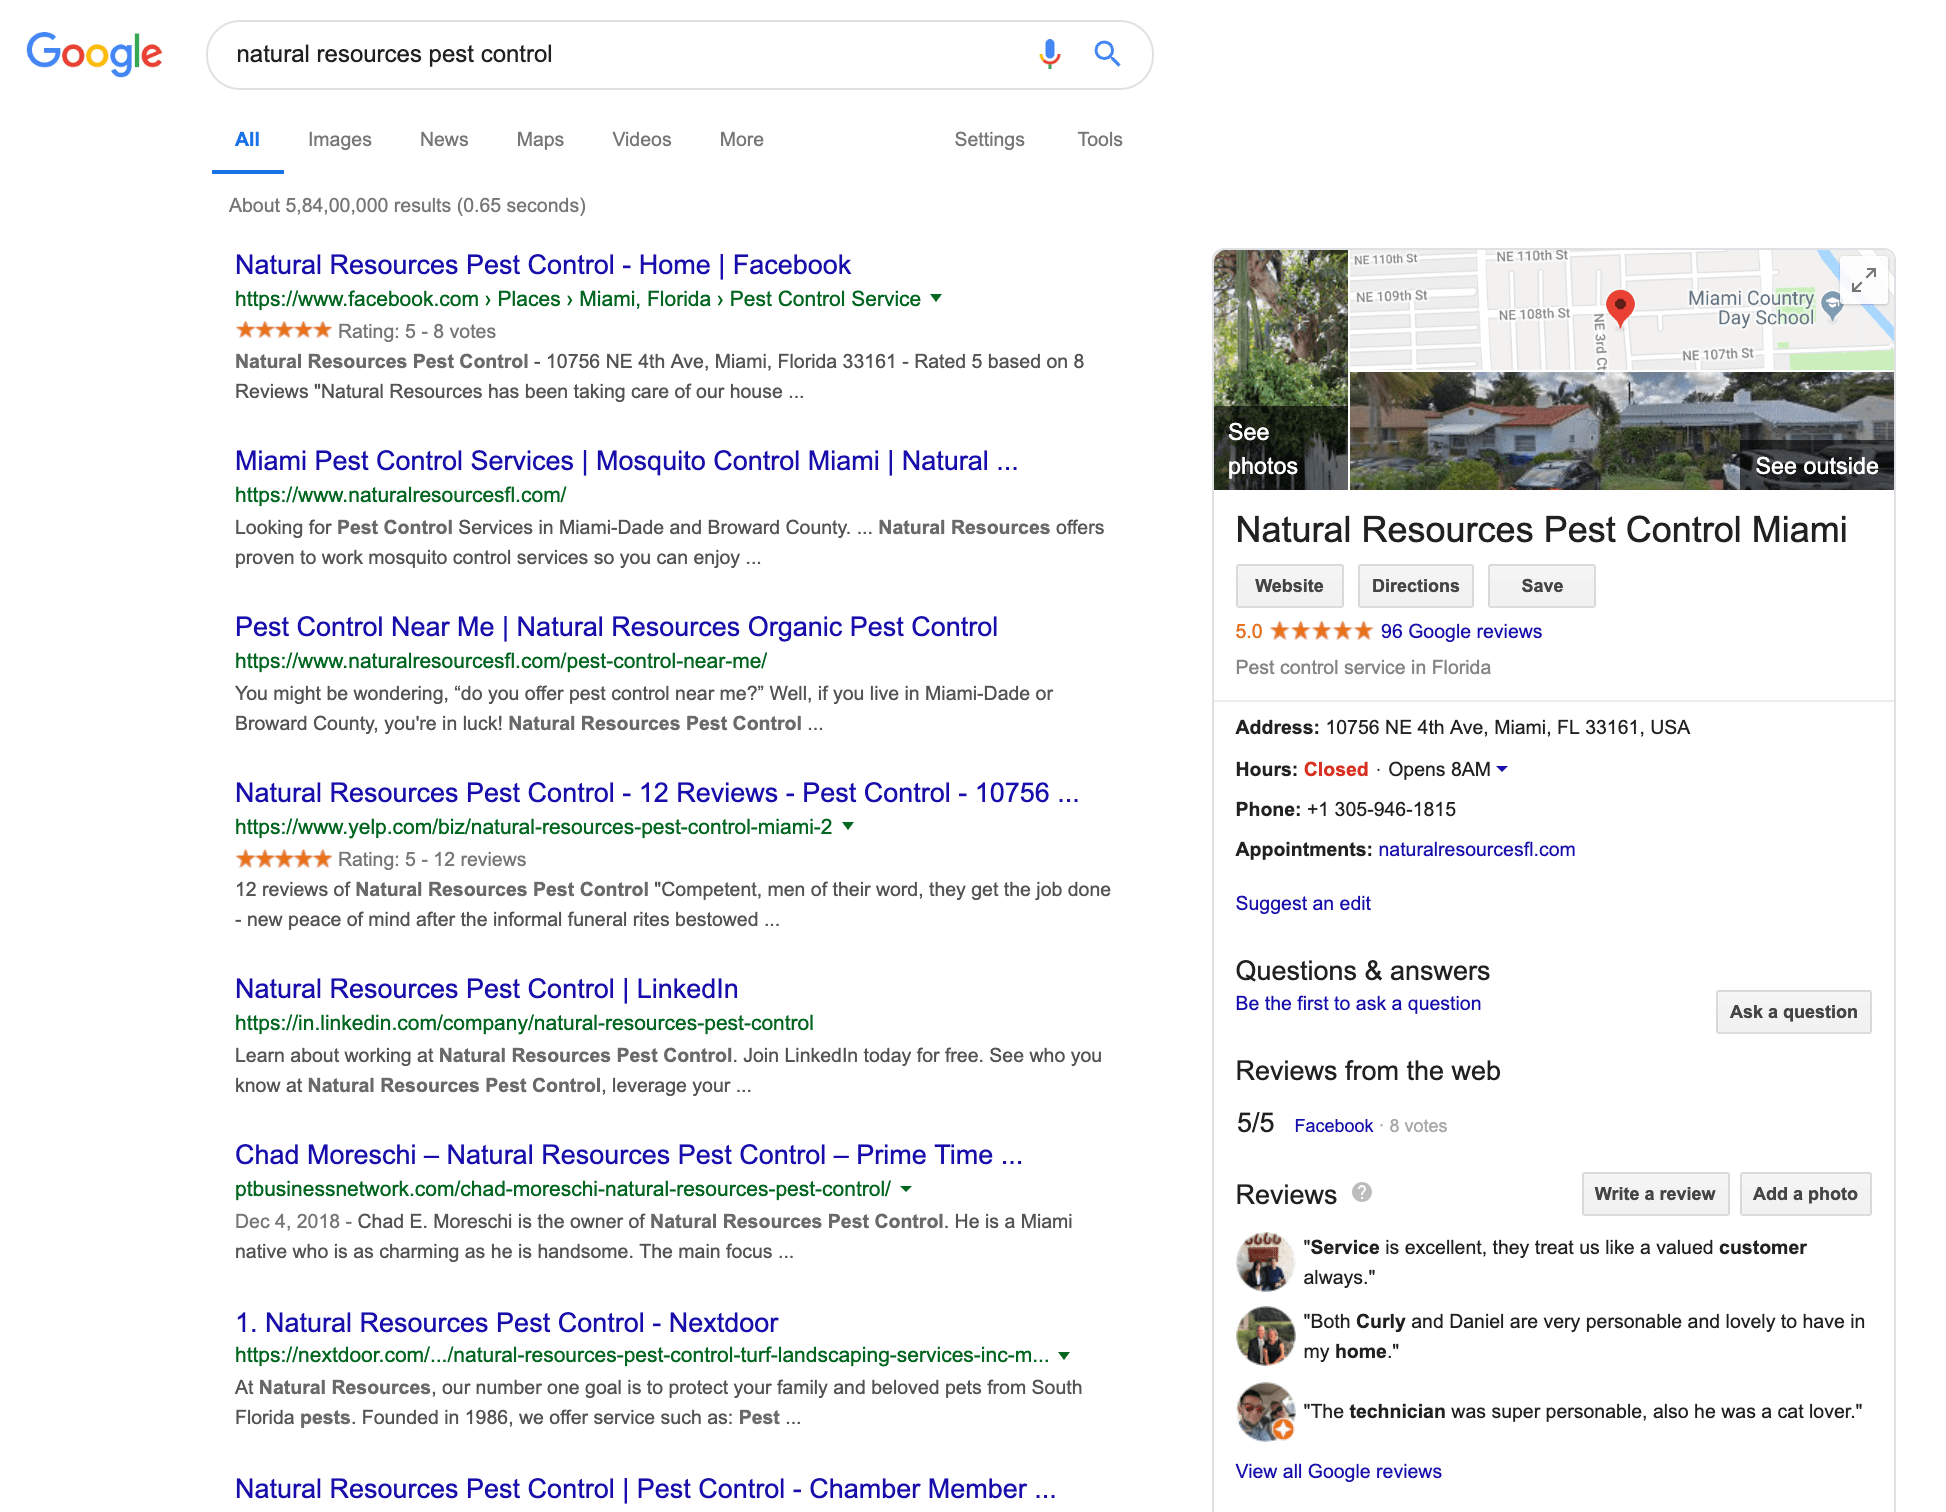The width and height of the screenshot is (1946, 1512).
Task: Switch to the Videos tab
Action: coord(642,139)
